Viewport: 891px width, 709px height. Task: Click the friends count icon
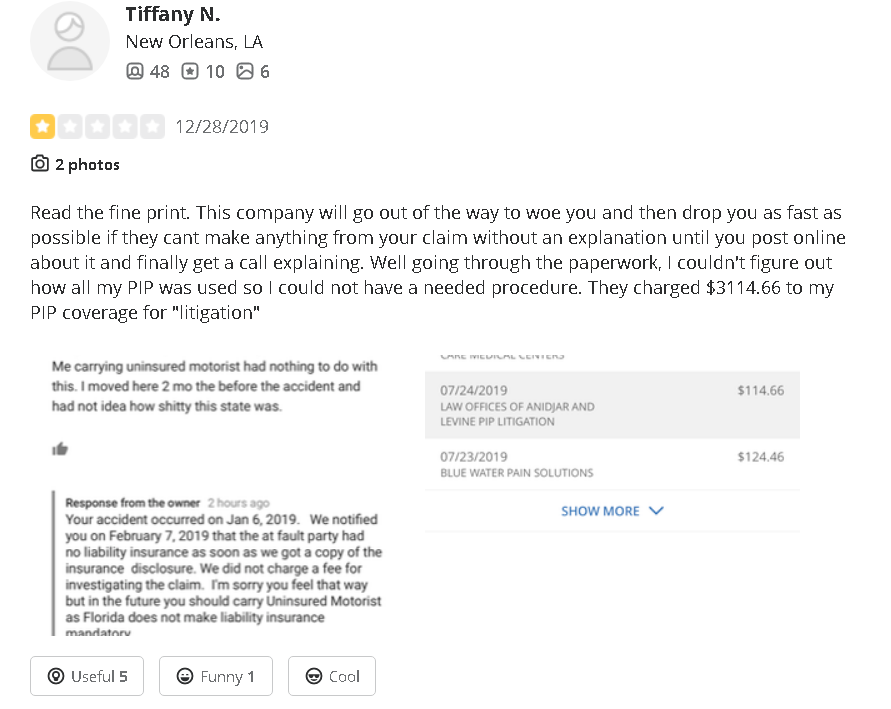coord(136,71)
